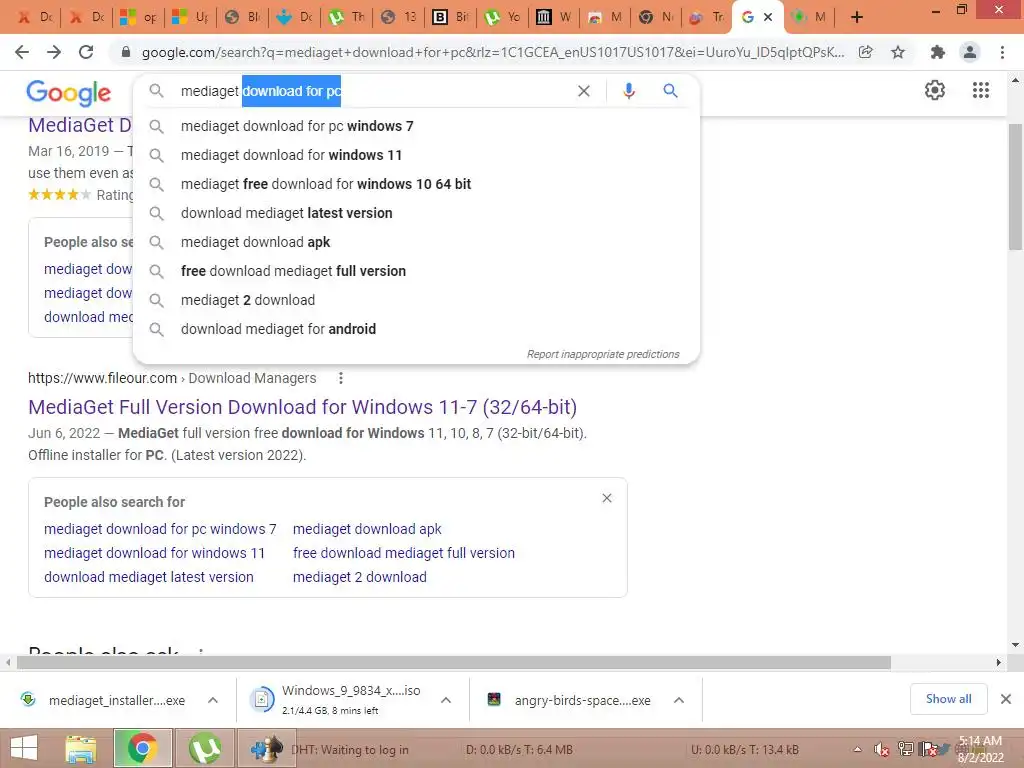
Task: Open File Explorer from the taskbar
Action: point(80,749)
